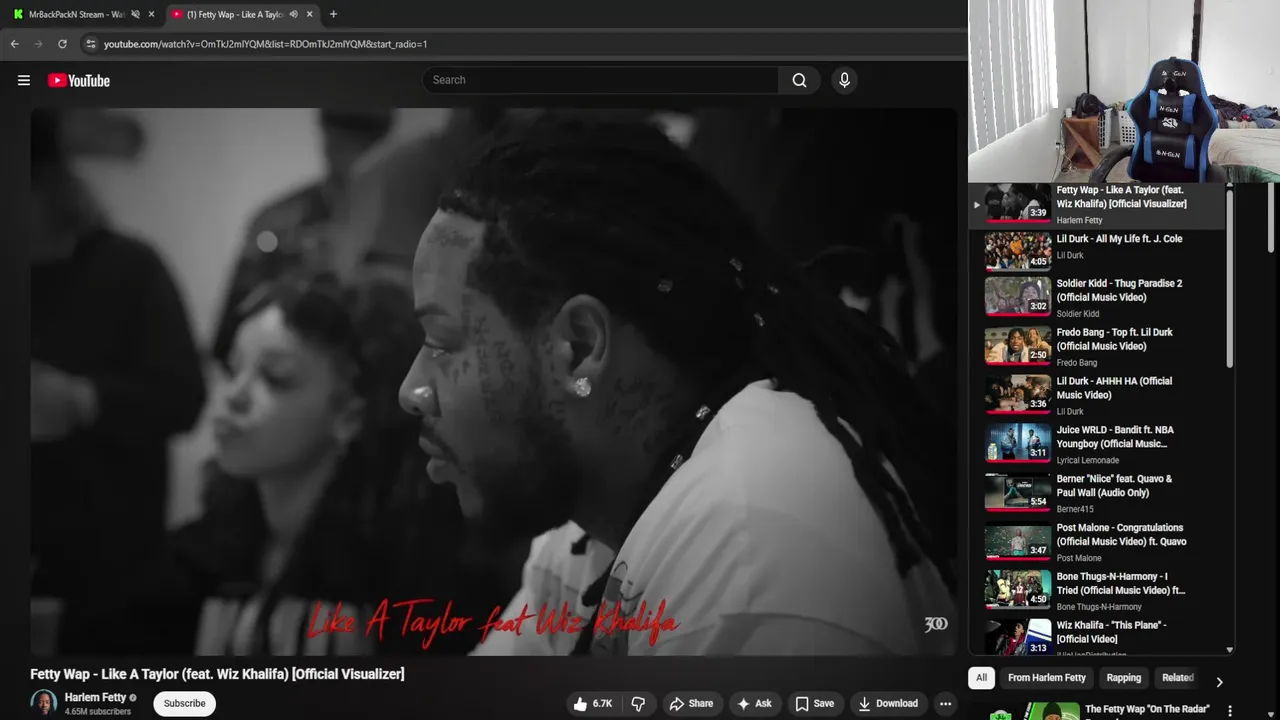Subscribe to Harlem Fetty channel
1280x720 pixels.
[x=185, y=704]
